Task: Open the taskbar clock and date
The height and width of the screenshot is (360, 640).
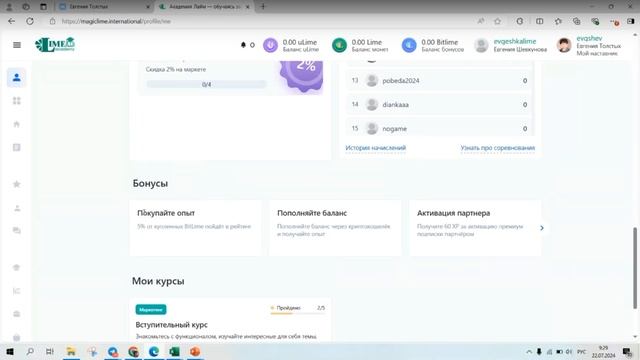Action: (x=603, y=351)
